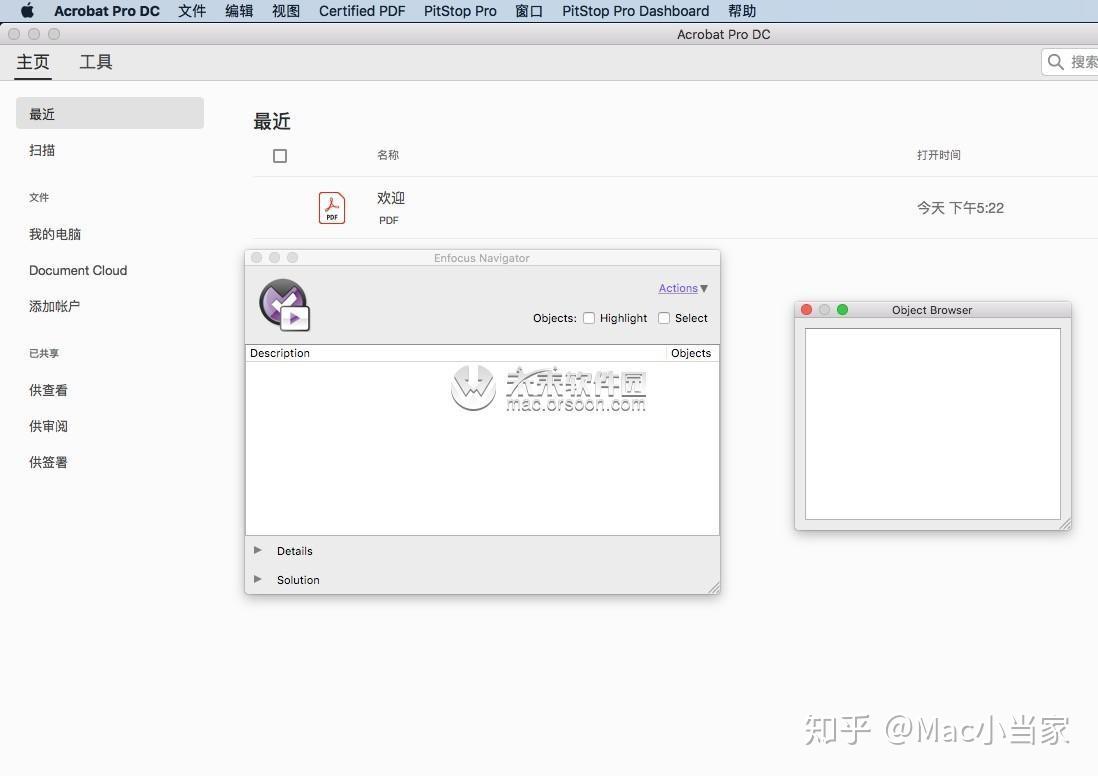Image resolution: width=1098 pixels, height=776 pixels.
Task: Enable the Highlight checkbox for Objects
Action: coord(589,318)
